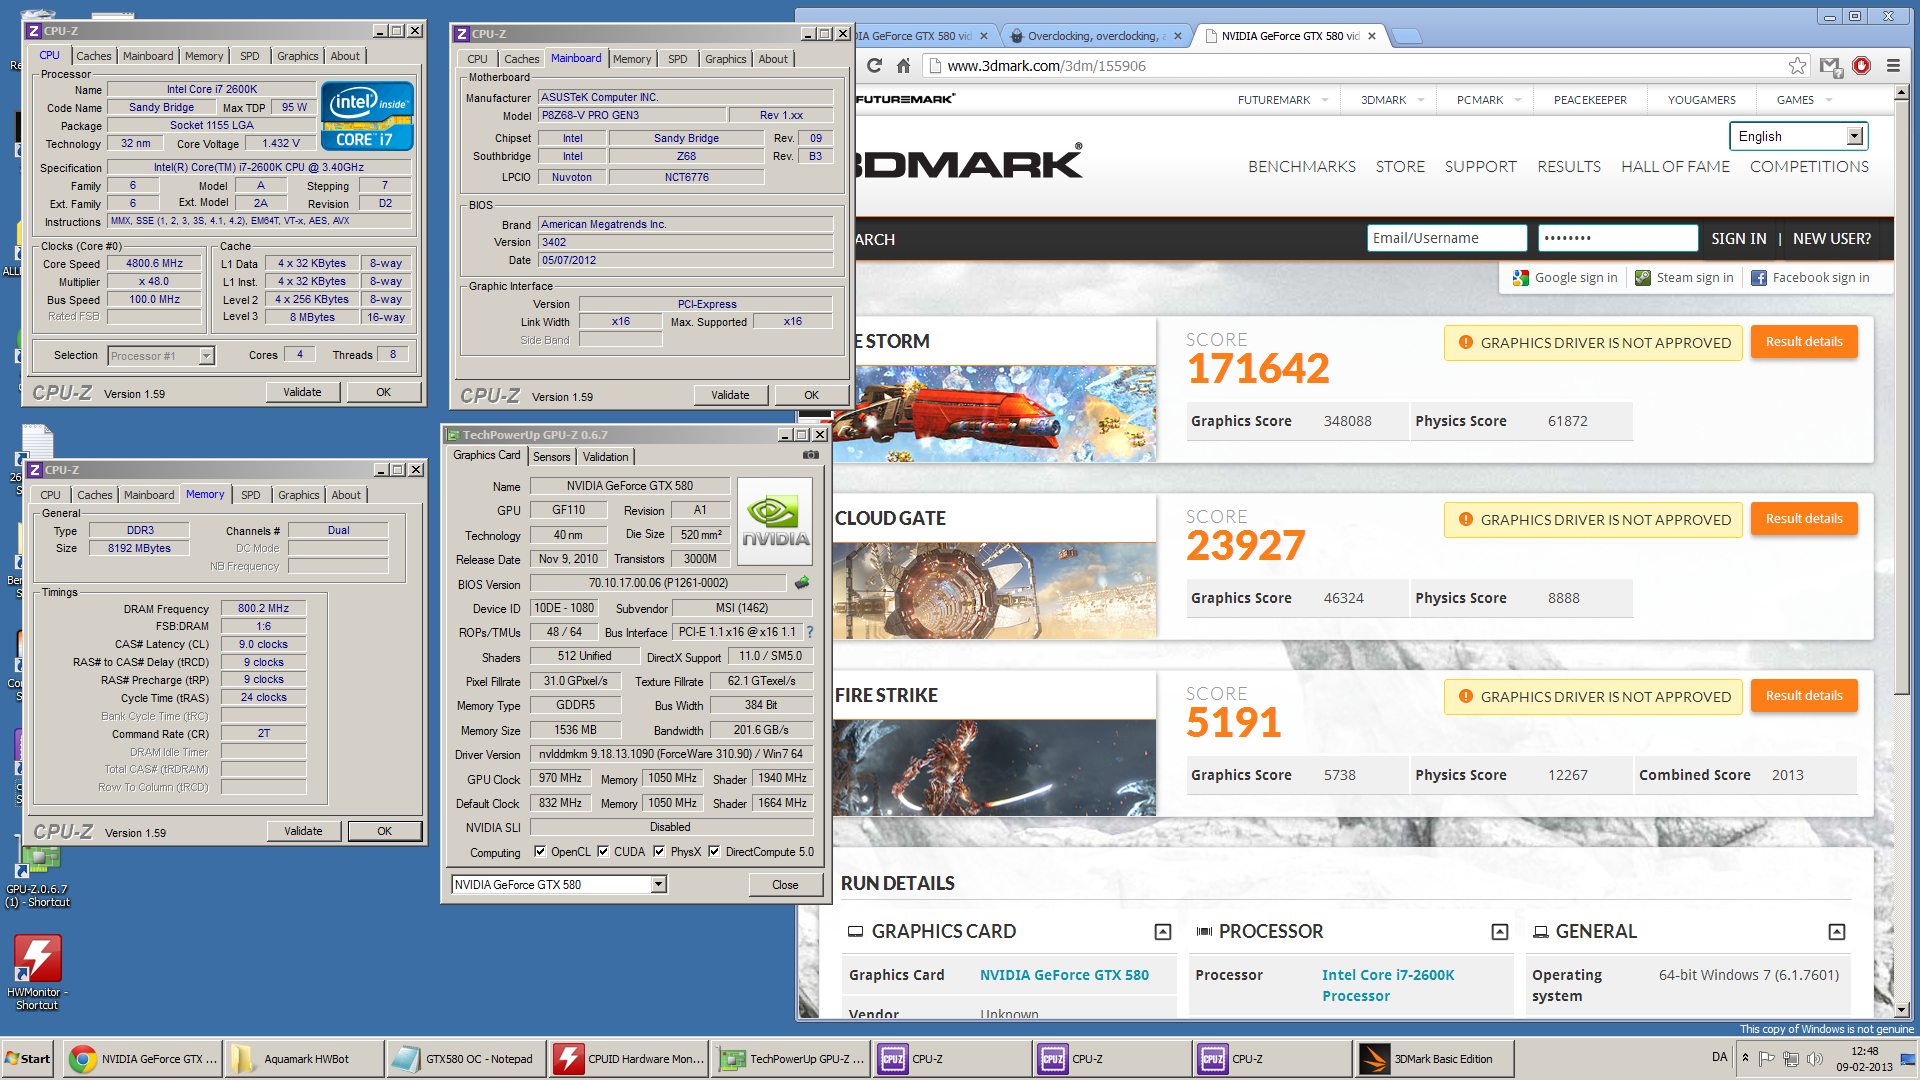
Task: Click the GPU-Z screenshot camera icon
Action: pos(811,455)
